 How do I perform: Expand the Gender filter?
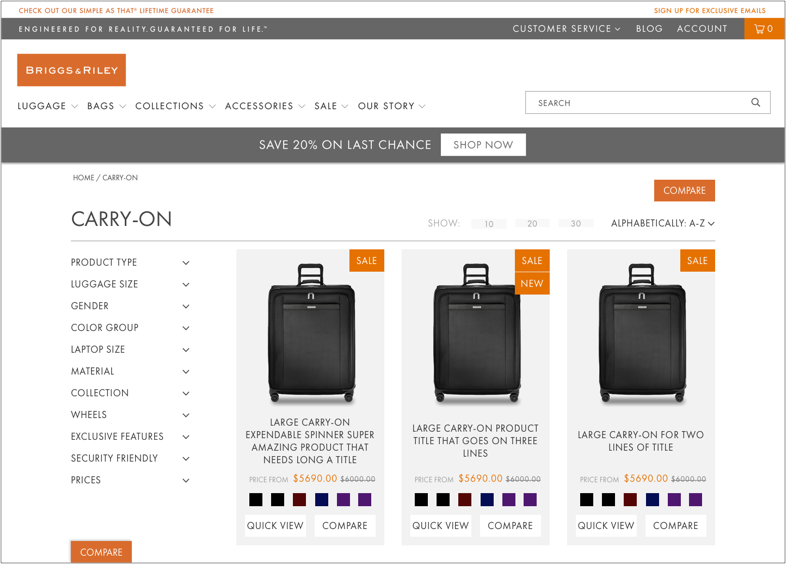tap(130, 306)
